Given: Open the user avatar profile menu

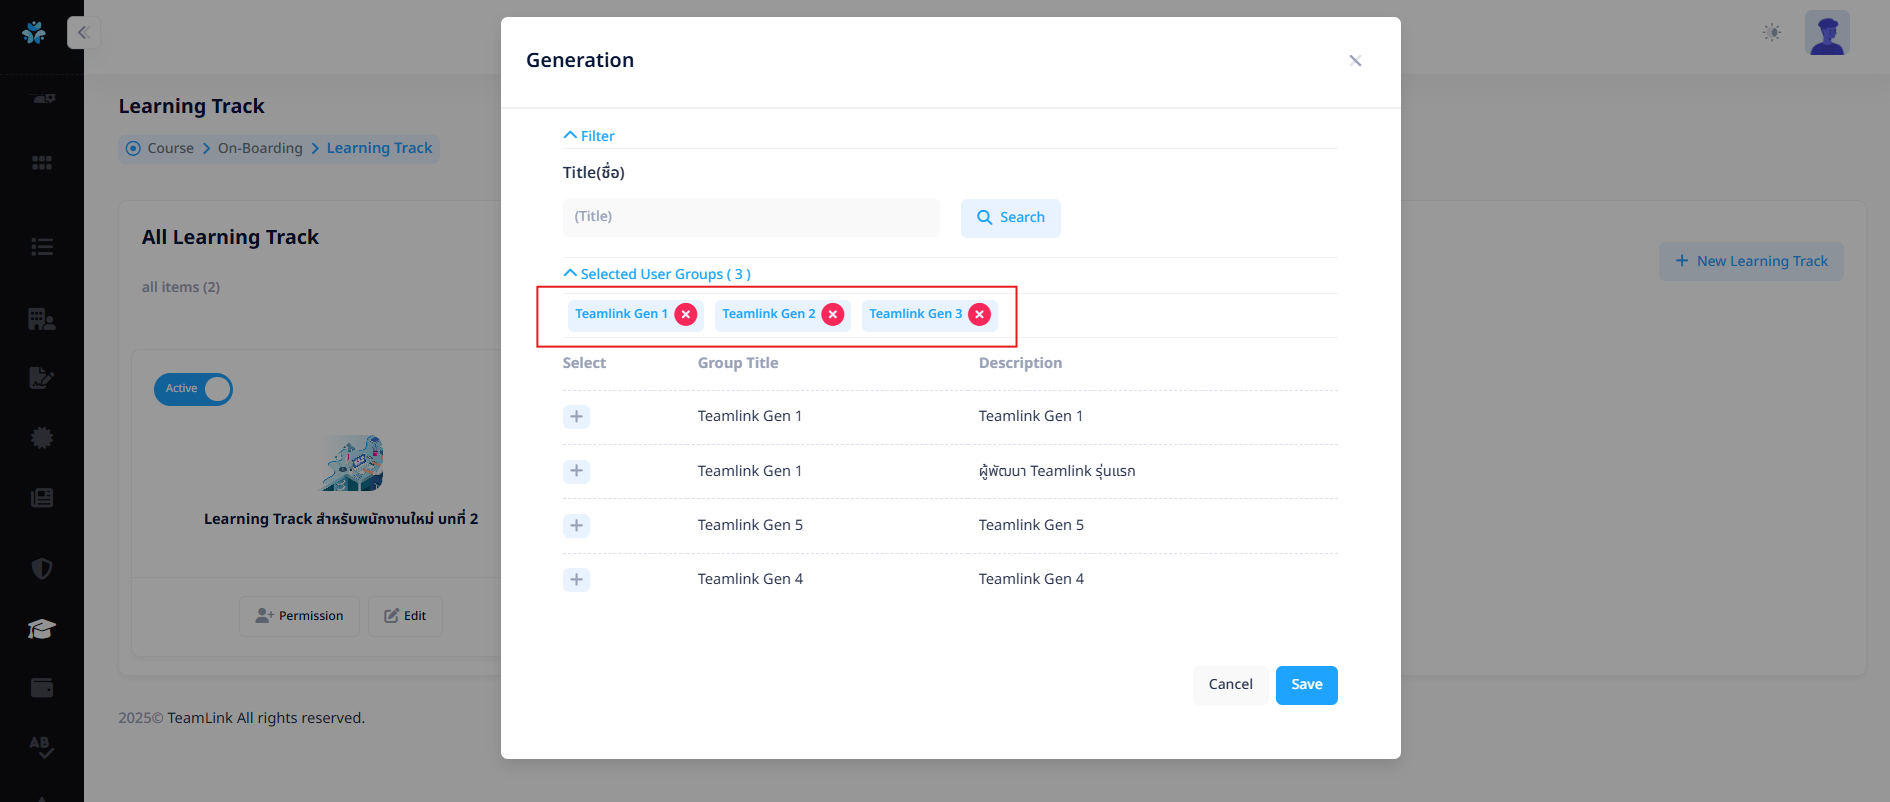Looking at the screenshot, I should click(x=1827, y=33).
